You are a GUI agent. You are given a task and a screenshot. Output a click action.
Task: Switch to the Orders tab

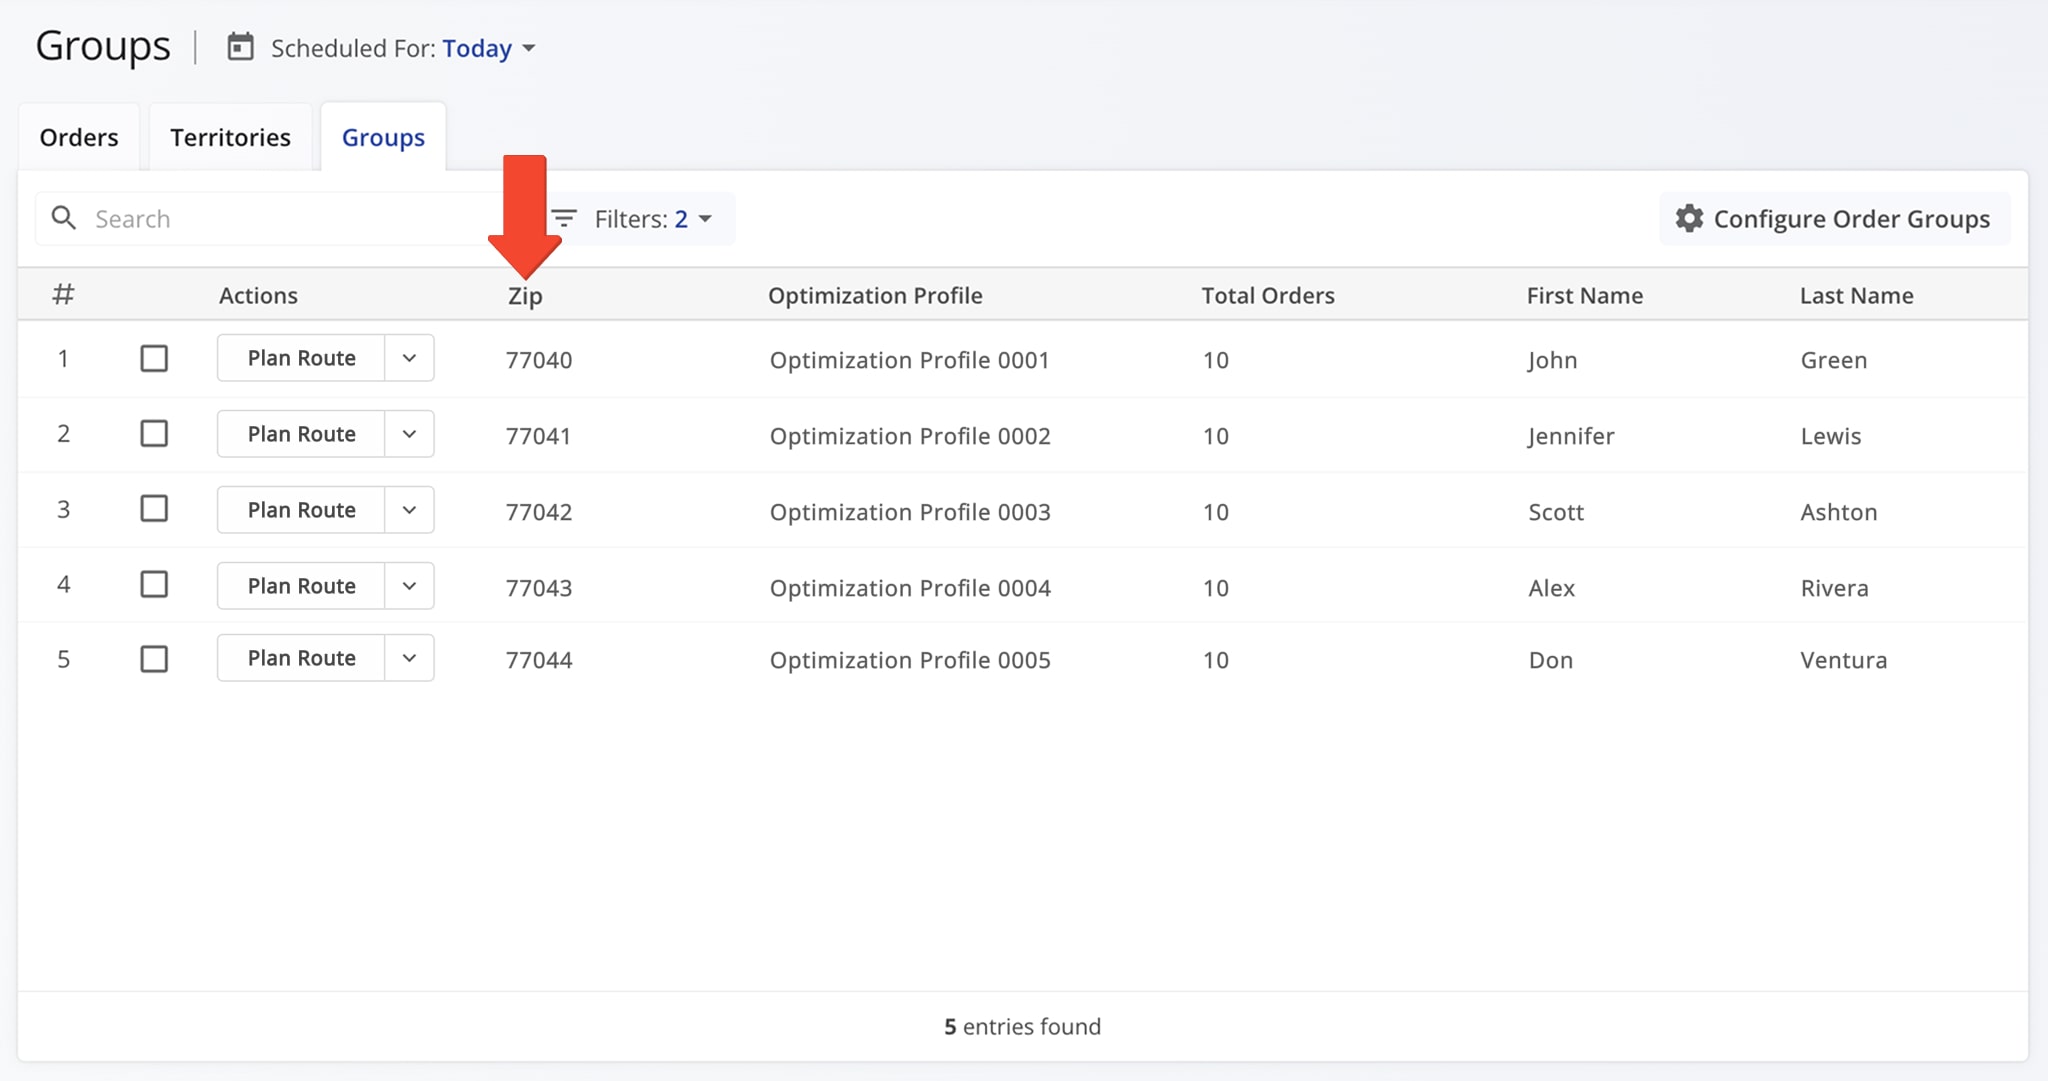coord(79,137)
